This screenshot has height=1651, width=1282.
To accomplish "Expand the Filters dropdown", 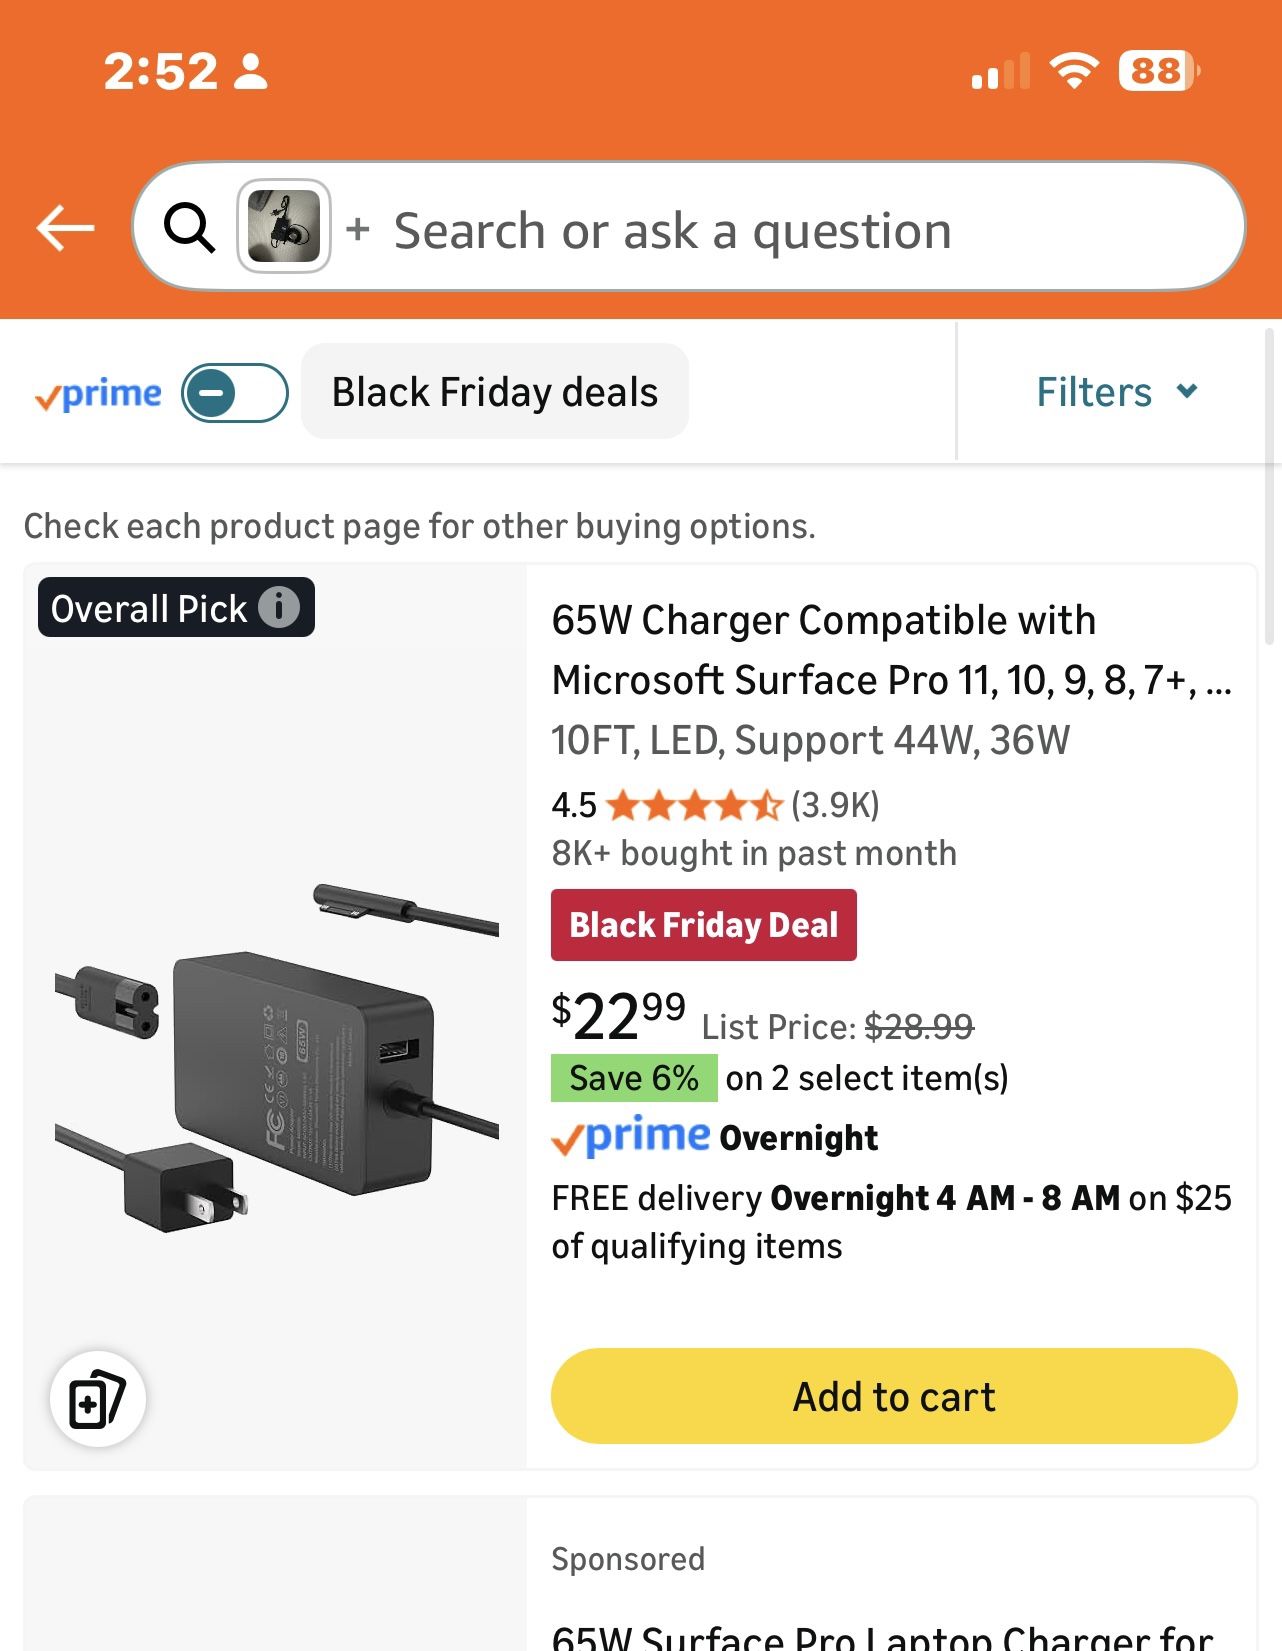I will 1117,391.
